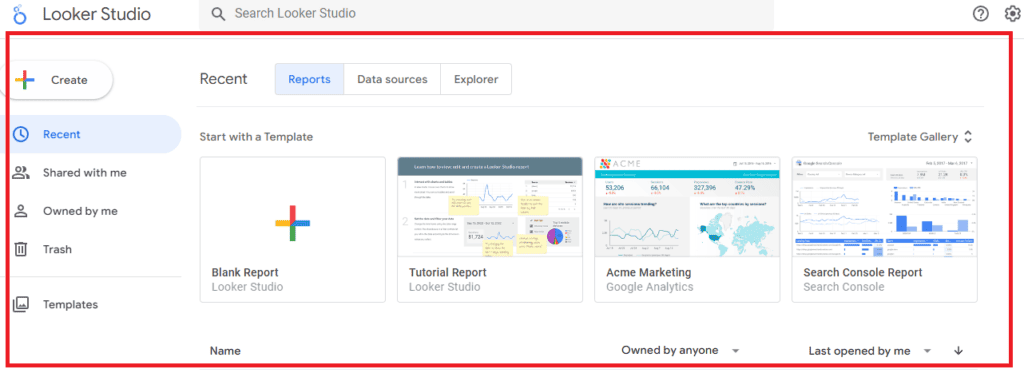The height and width of the screenshot is (377, 1024).
Task: Click the Template Gallery label
Action: pos(912,137)
